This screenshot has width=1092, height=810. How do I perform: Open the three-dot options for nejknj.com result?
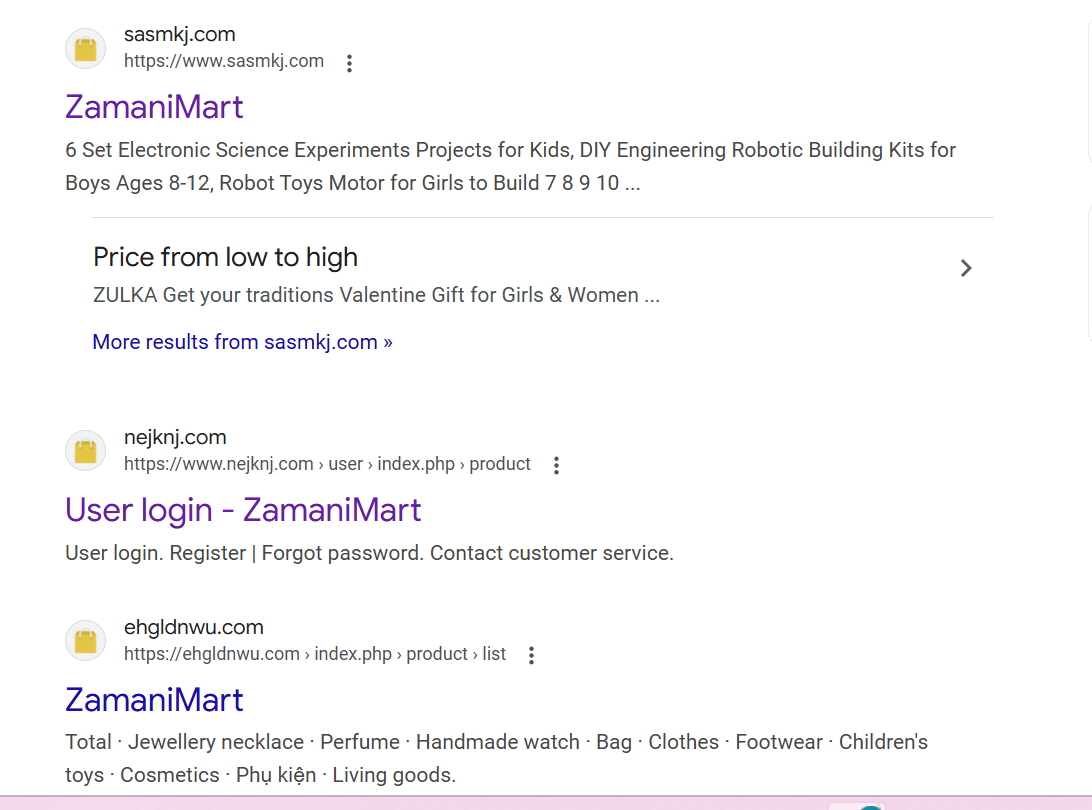557,465
